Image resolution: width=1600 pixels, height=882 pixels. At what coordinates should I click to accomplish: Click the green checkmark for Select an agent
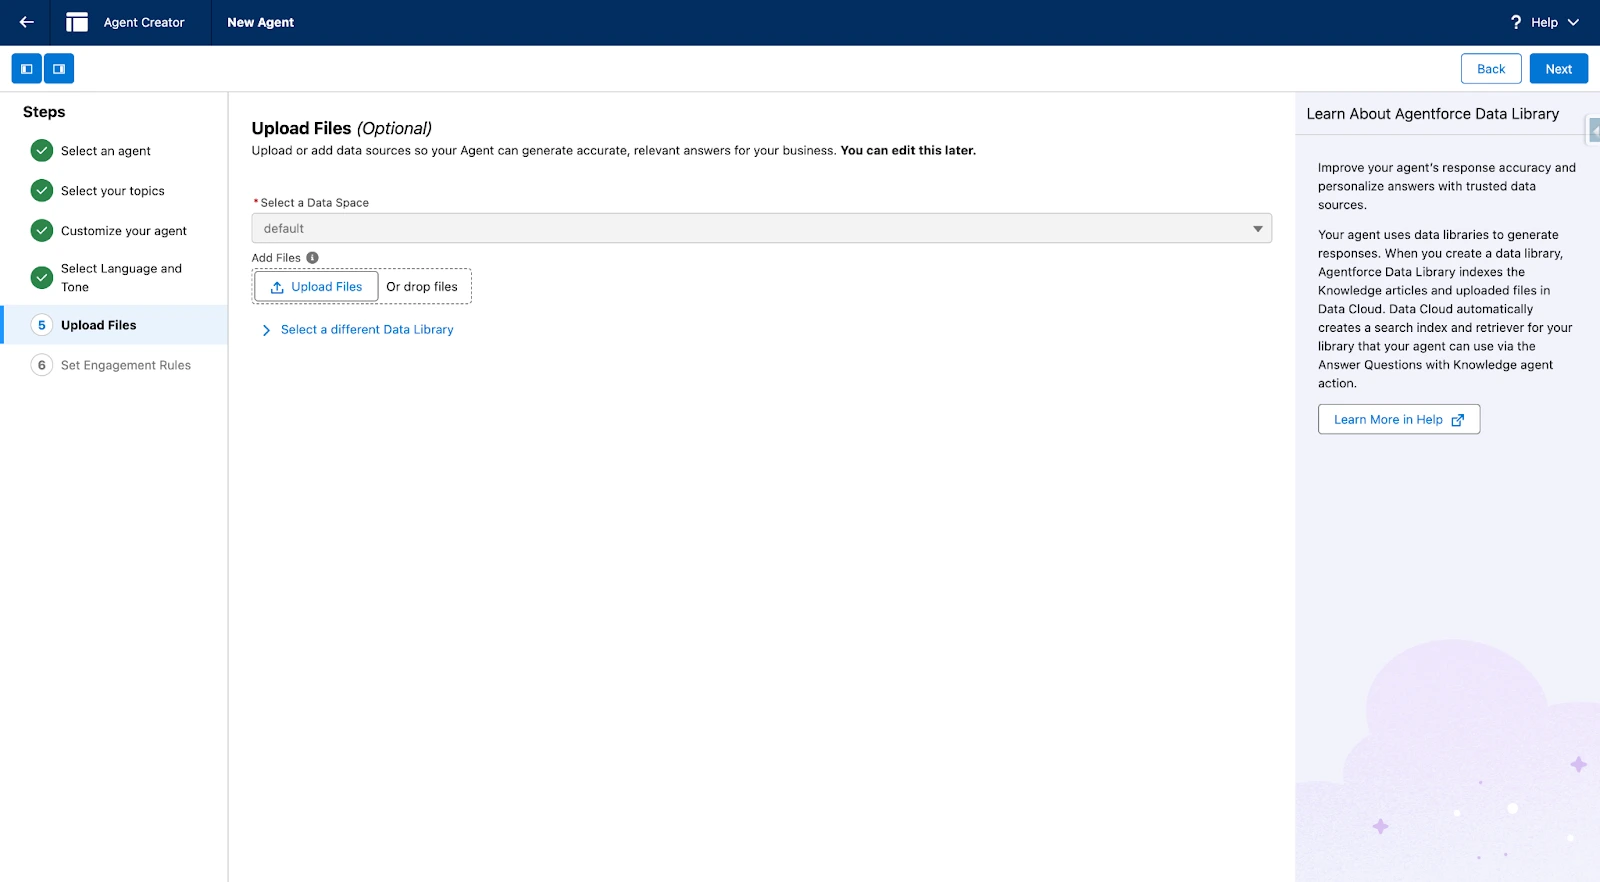(x=42, y=150)
